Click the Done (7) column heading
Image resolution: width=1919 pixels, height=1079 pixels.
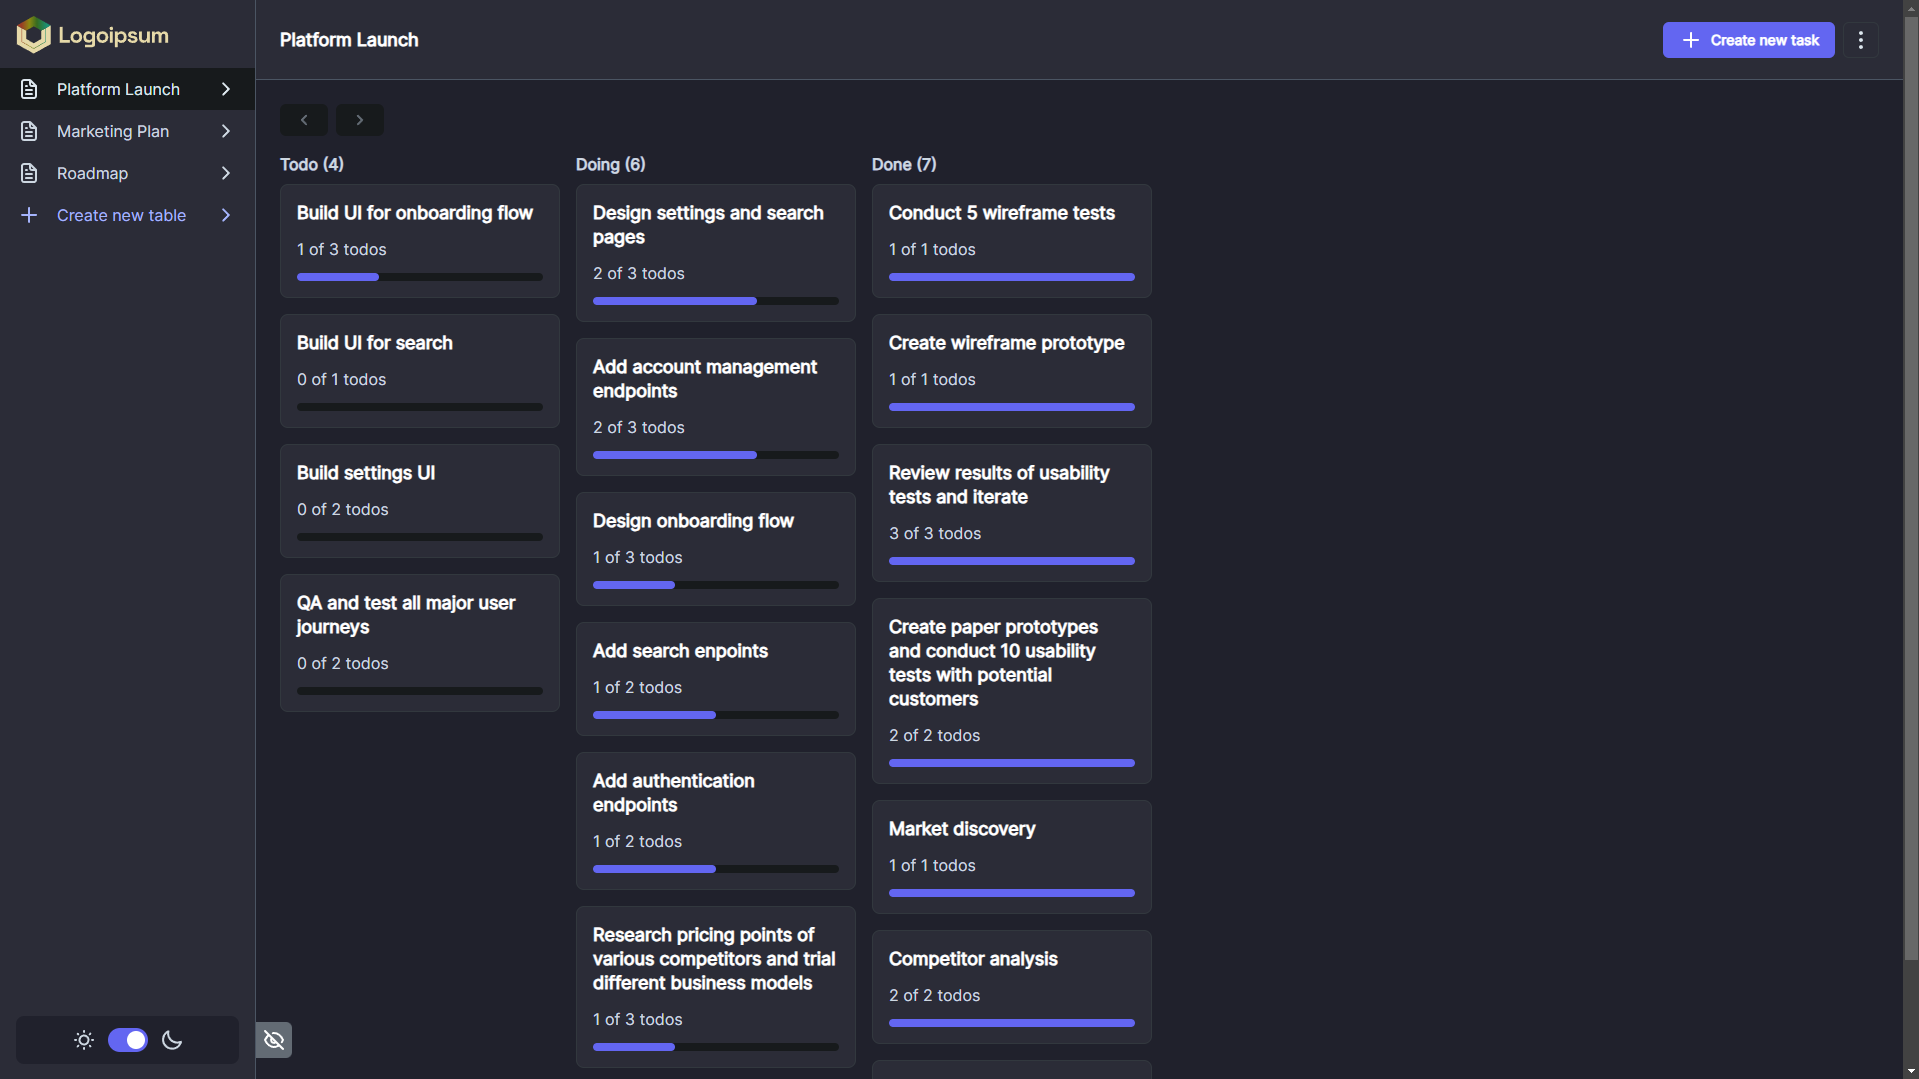click(904, 164)
